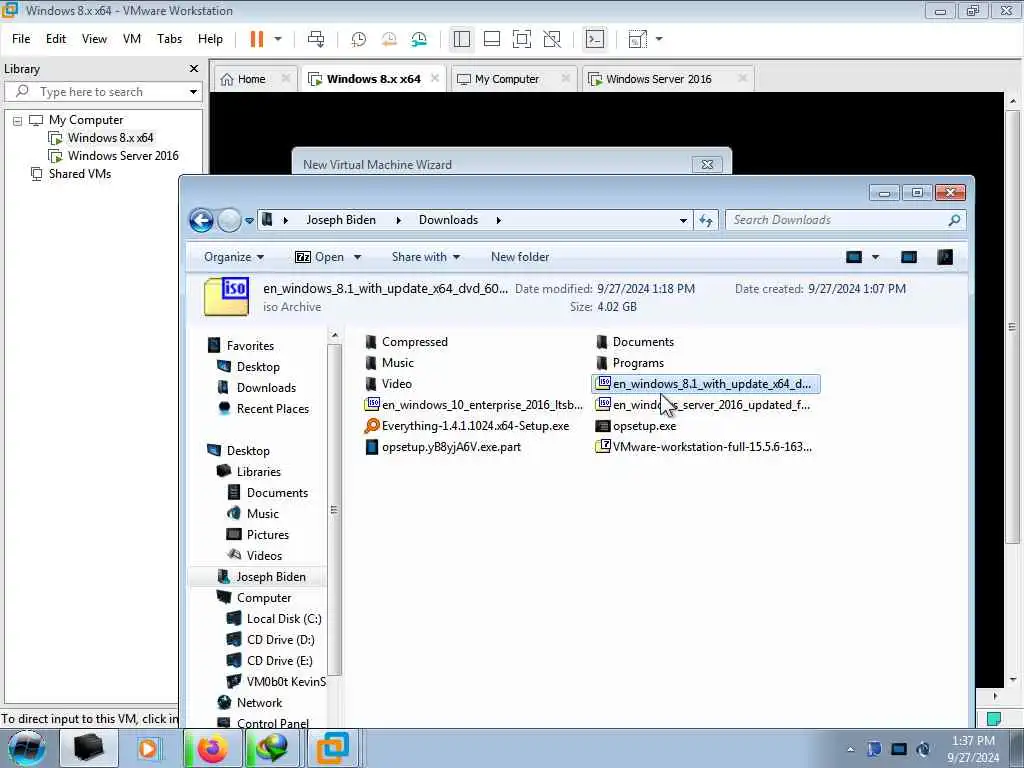Open the Share with dropdown

click(x=426, y=257)
